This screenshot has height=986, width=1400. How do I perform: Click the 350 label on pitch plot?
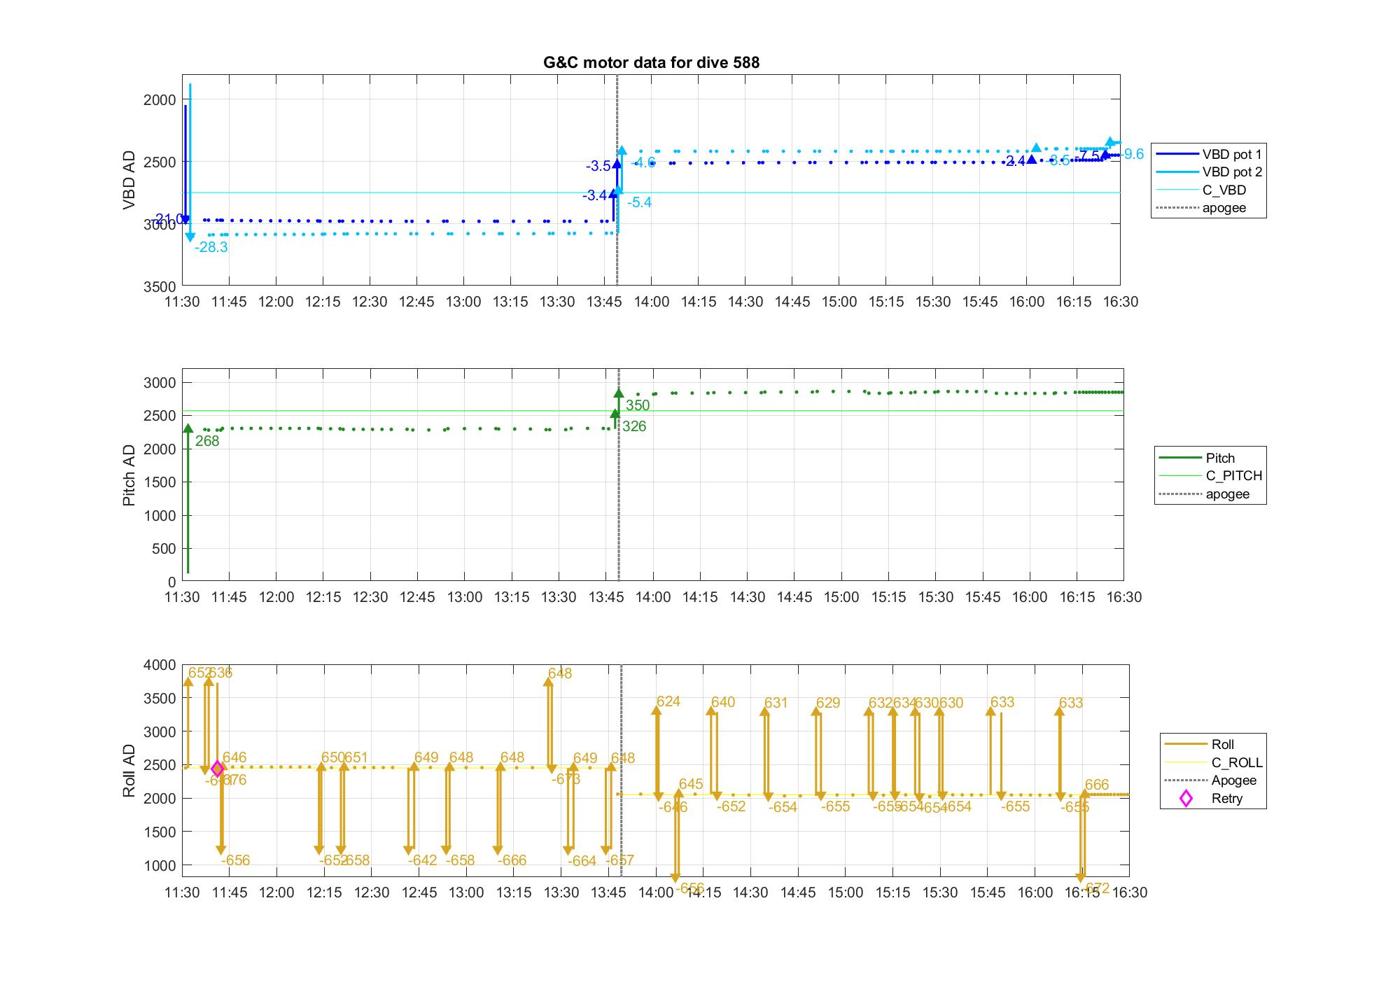point(637,405)
